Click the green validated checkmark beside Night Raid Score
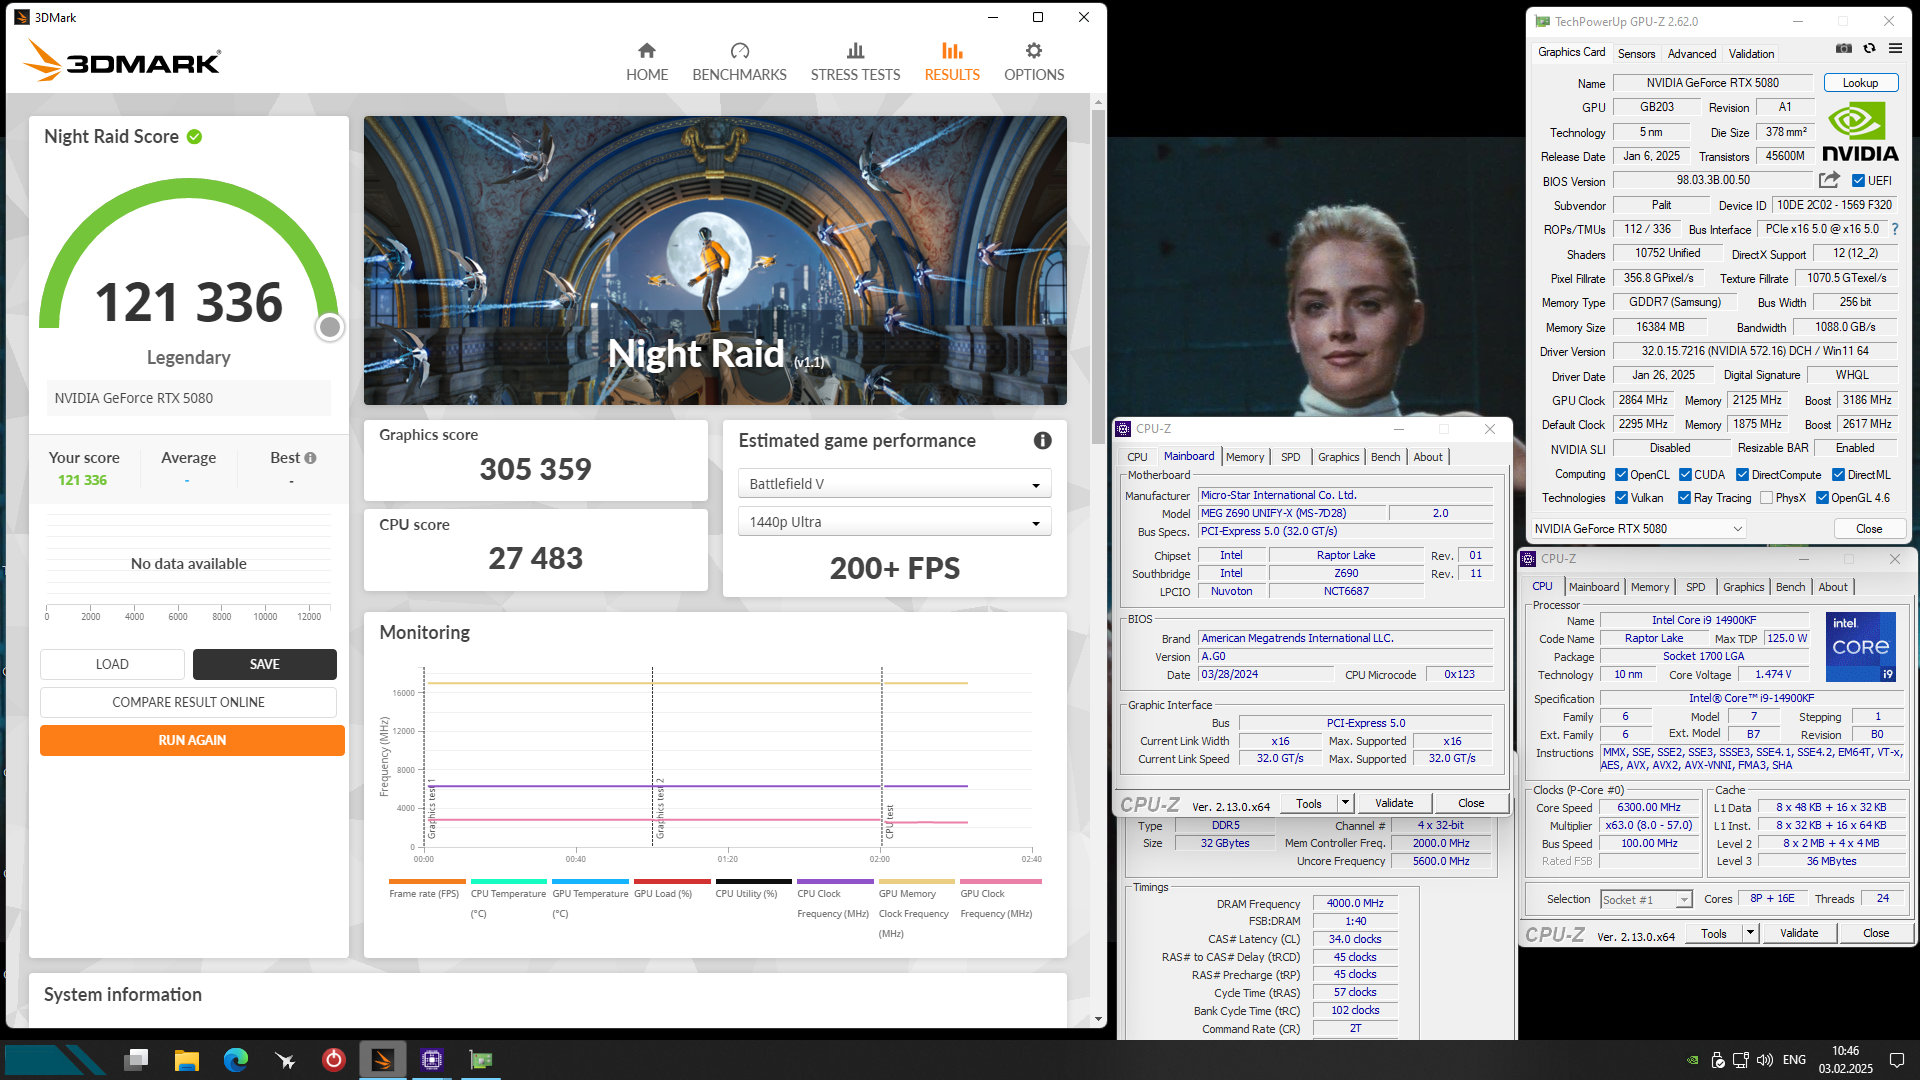This screenshot has width=1920, height=1080. [x=194, y=137]
